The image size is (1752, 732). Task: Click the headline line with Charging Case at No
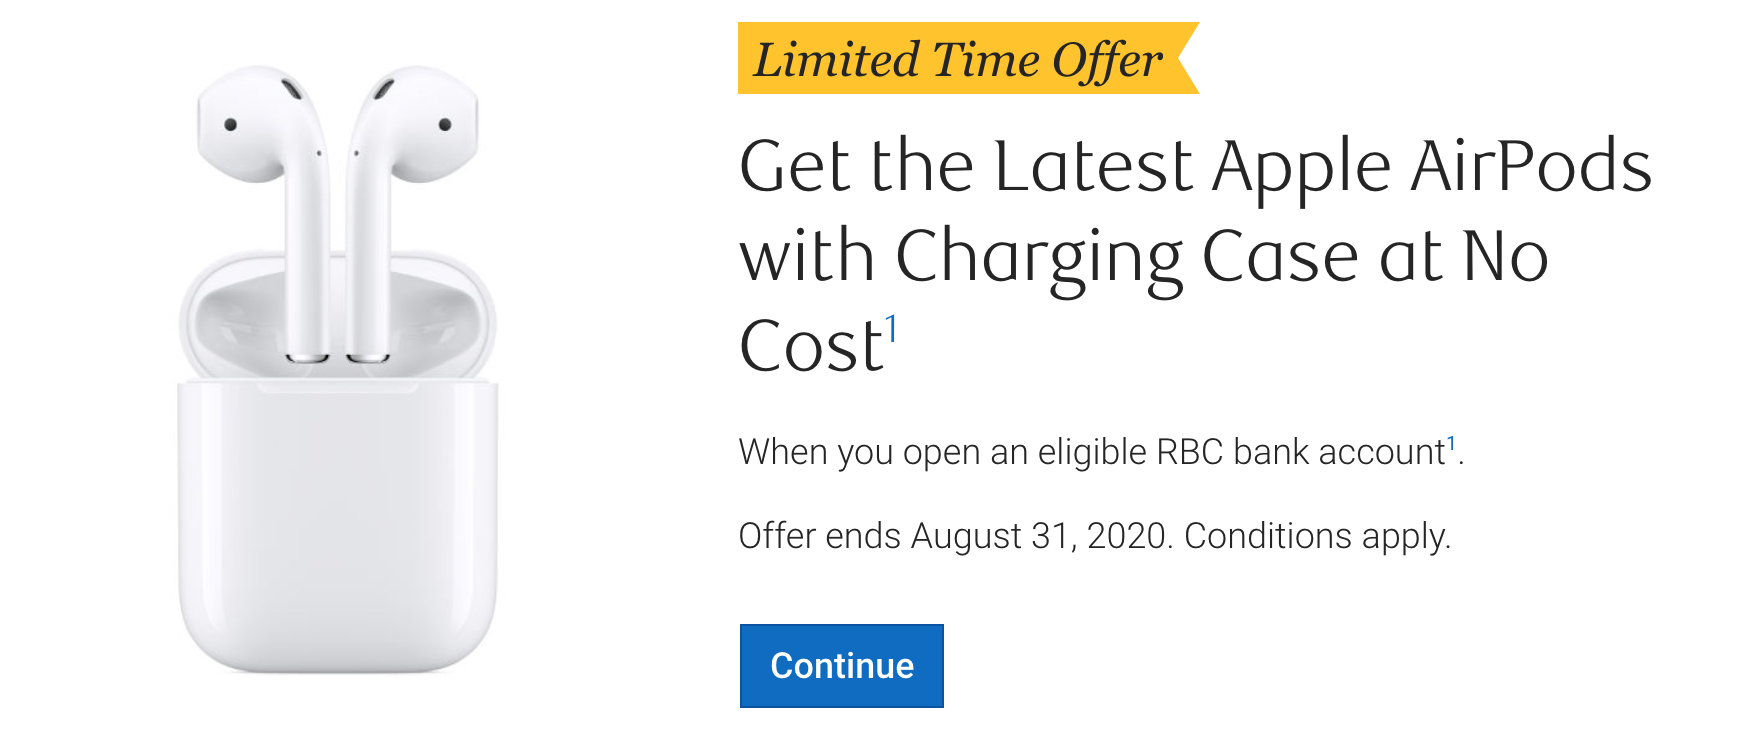click(x=1144, y=258)
